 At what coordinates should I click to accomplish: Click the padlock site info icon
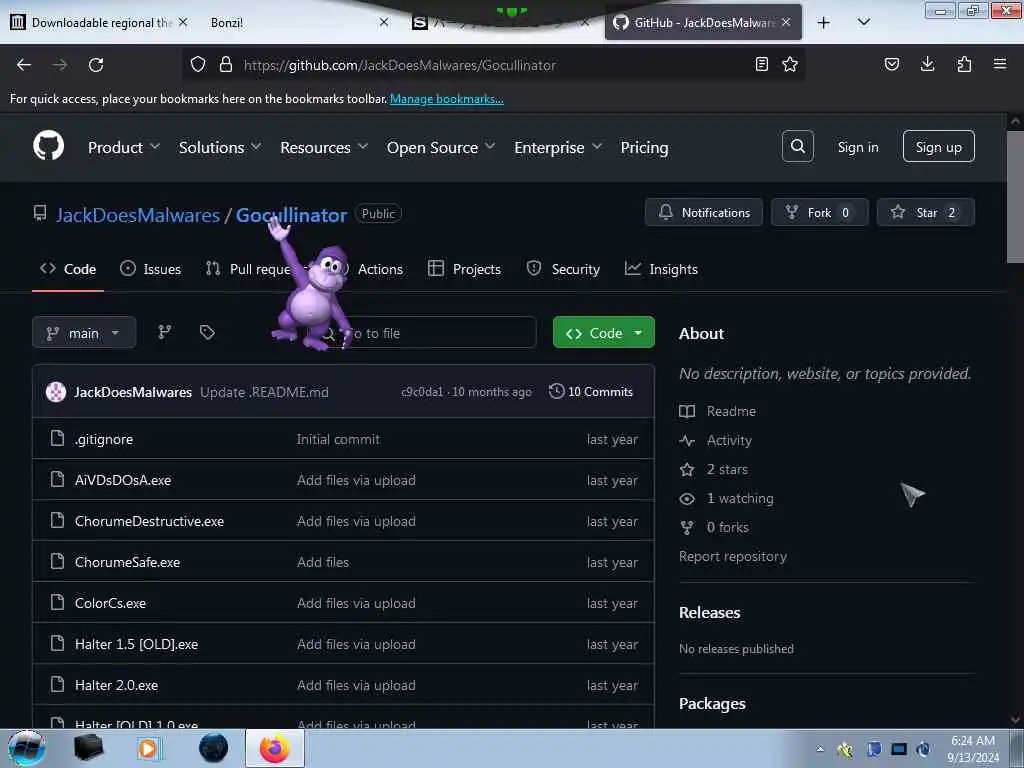click(x=226, y=64)
